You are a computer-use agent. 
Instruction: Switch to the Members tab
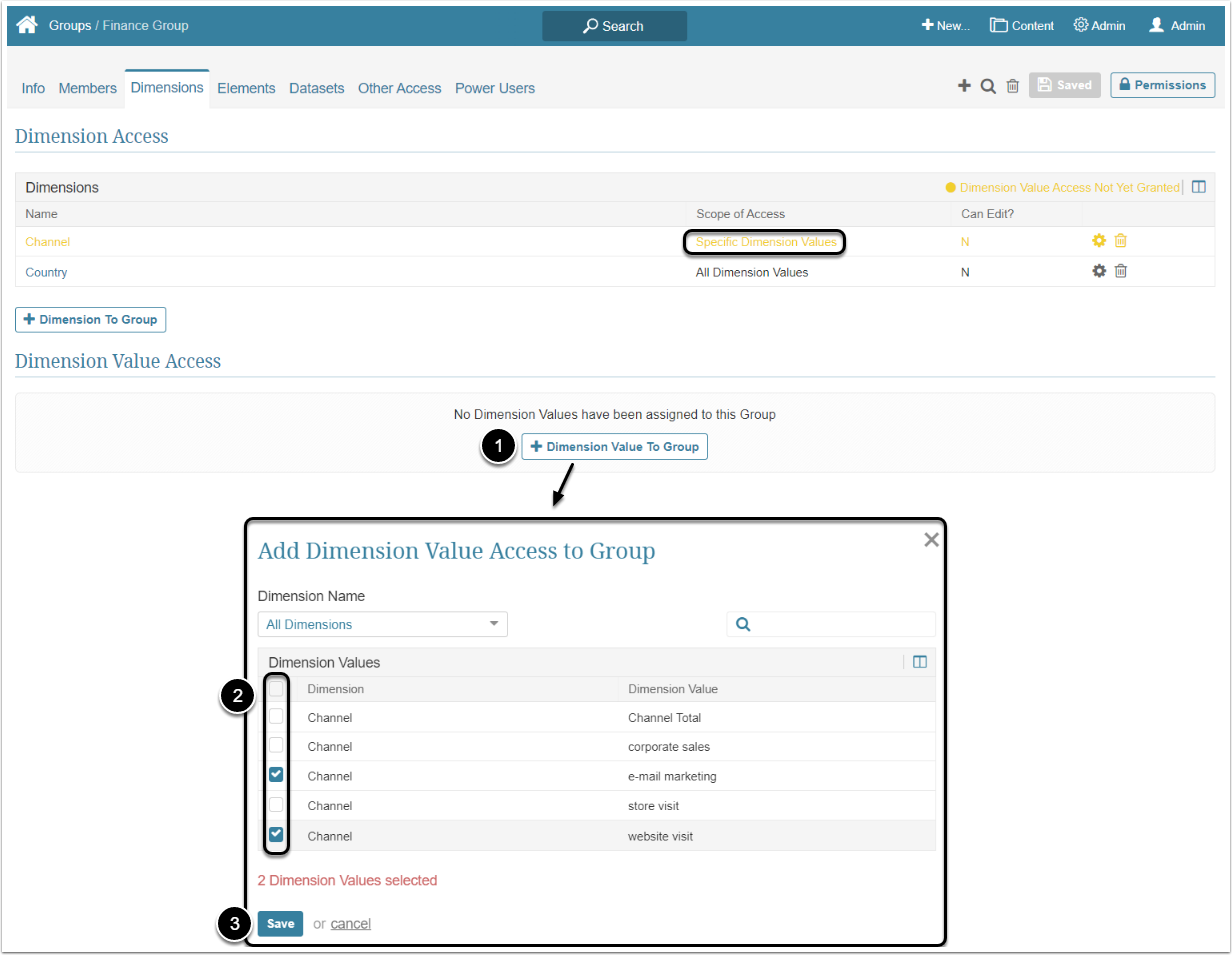pos(87,88)
